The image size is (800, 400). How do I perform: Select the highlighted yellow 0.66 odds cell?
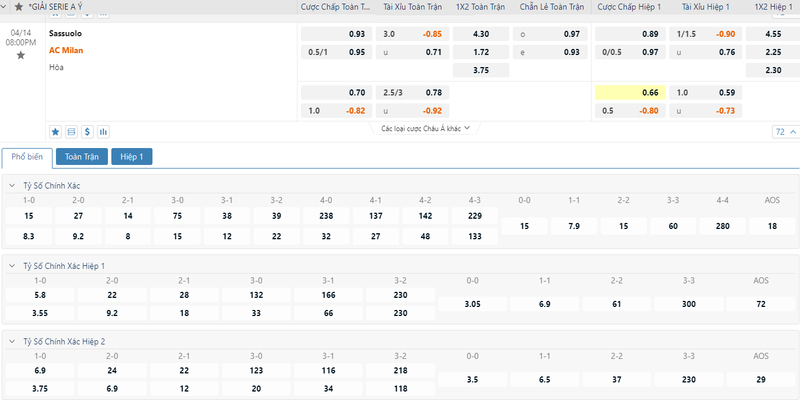pyautogui.click(x=630, y=92)
